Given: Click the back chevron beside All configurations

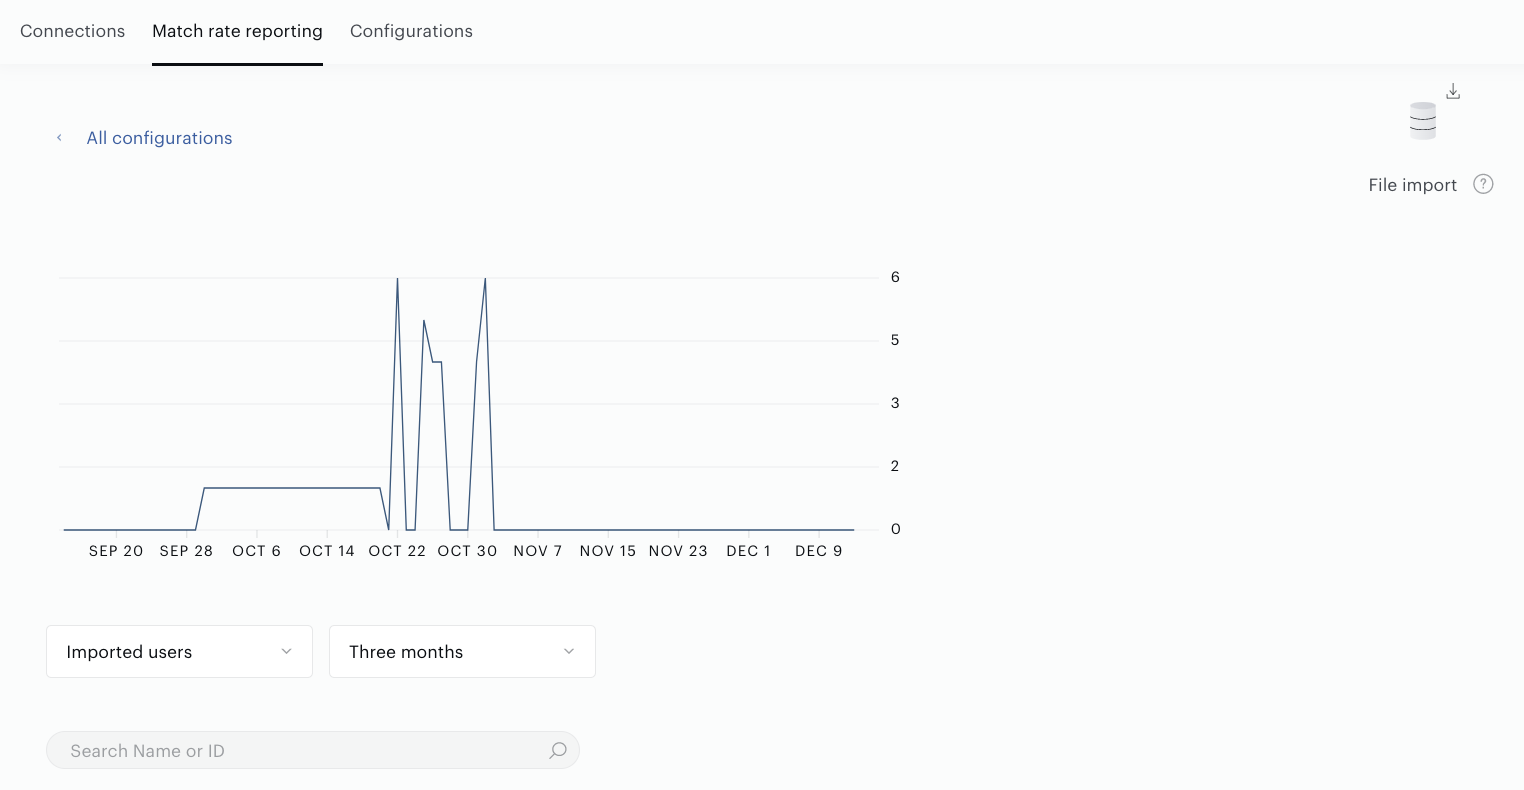Looking at the screenshot, I should (x=59, y=138).
